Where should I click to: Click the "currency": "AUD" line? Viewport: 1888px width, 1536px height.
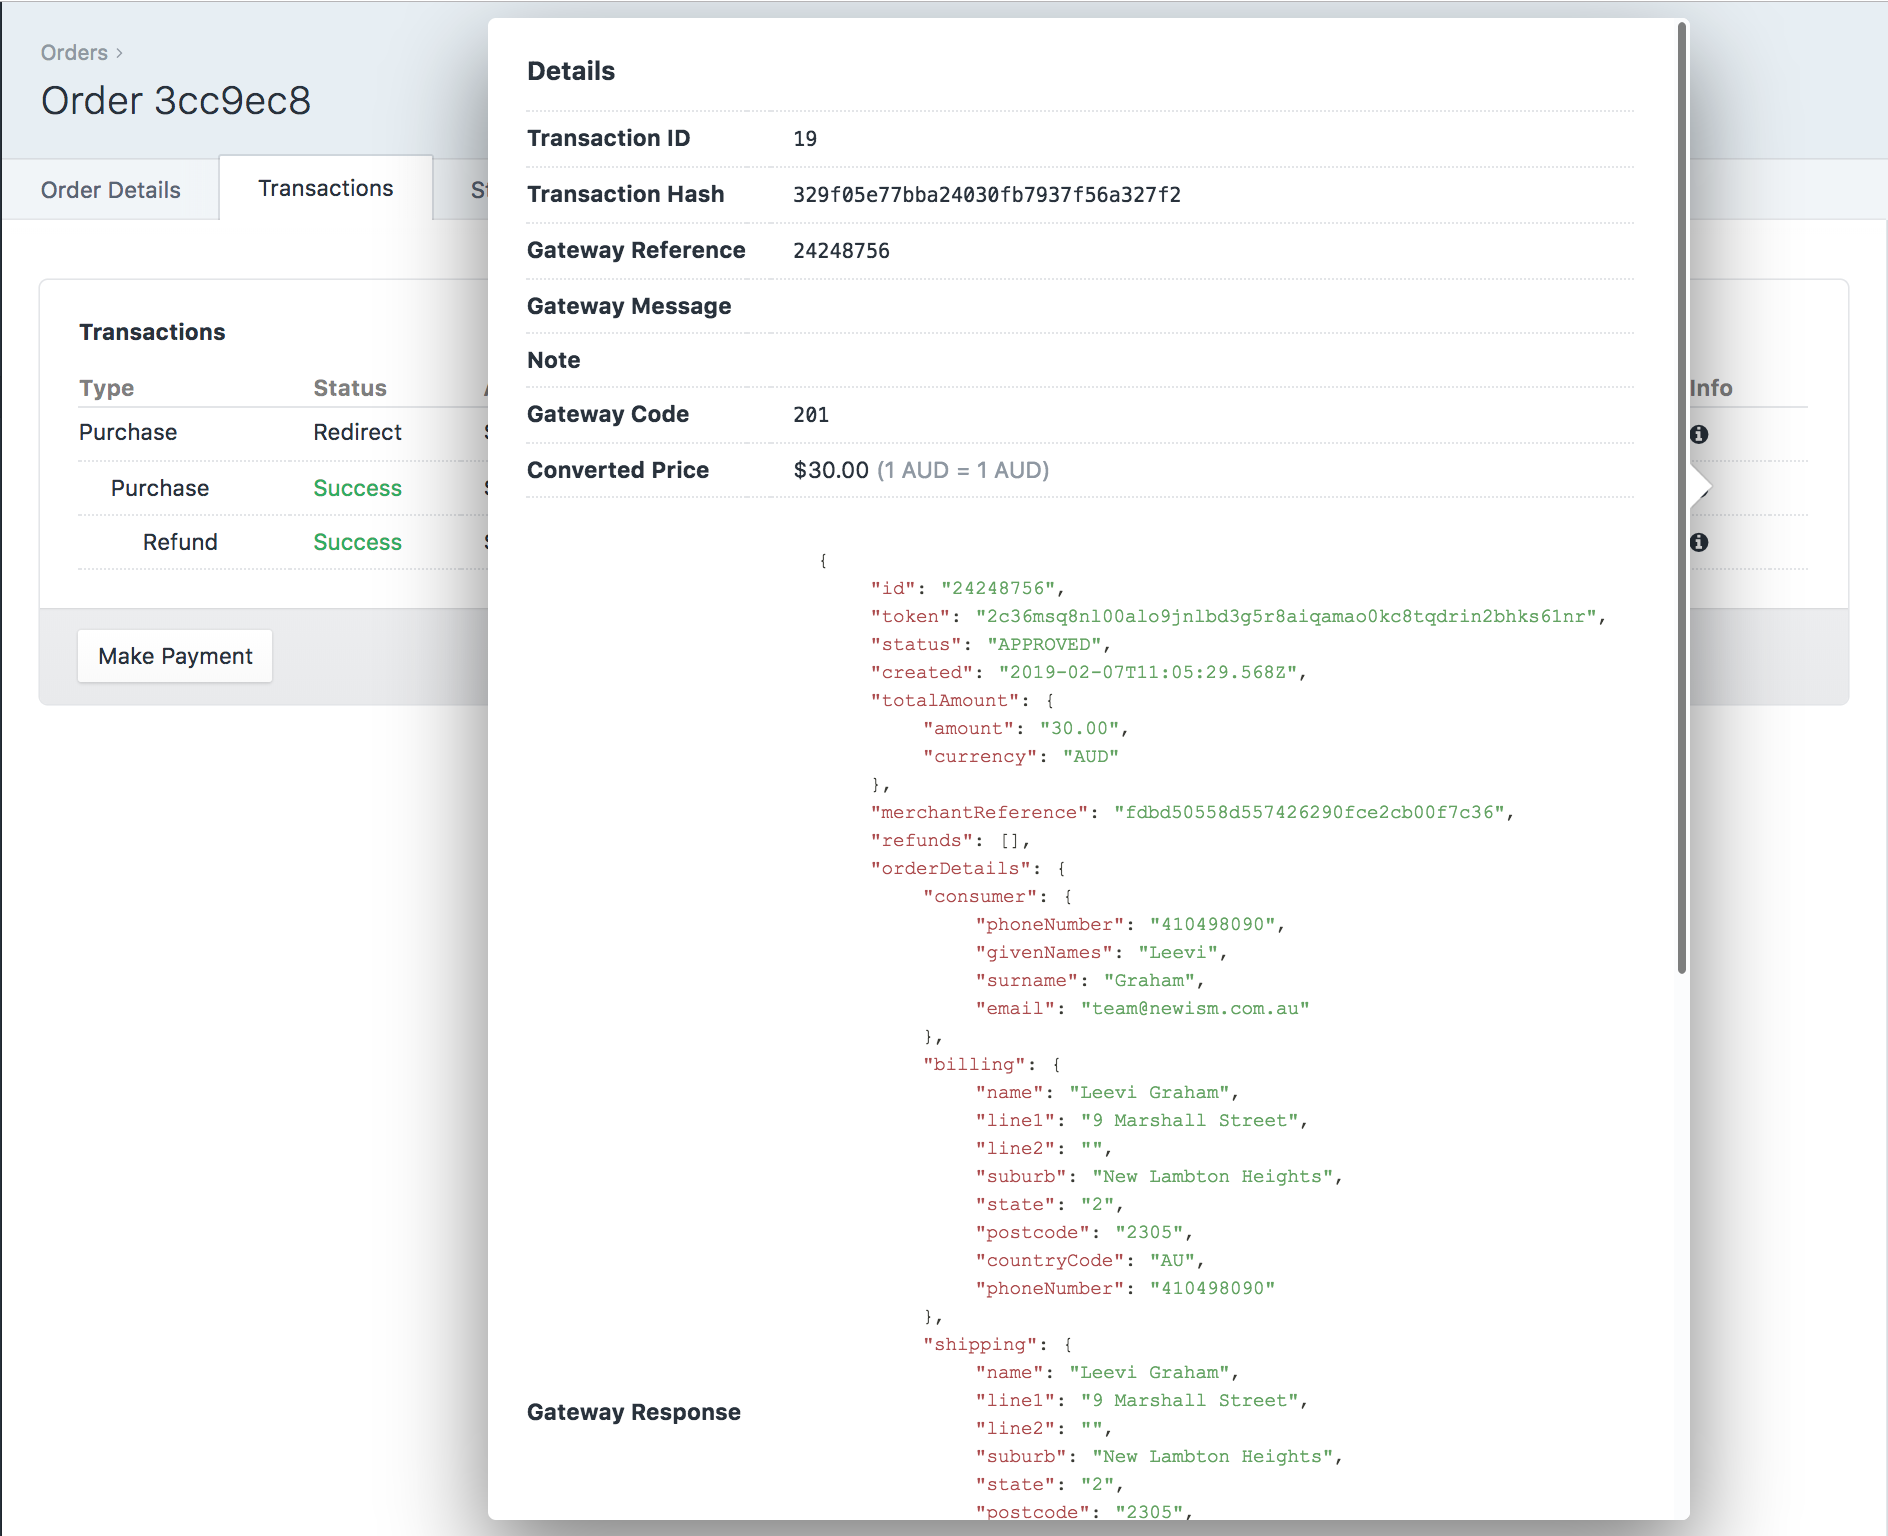coord(1021,756)
